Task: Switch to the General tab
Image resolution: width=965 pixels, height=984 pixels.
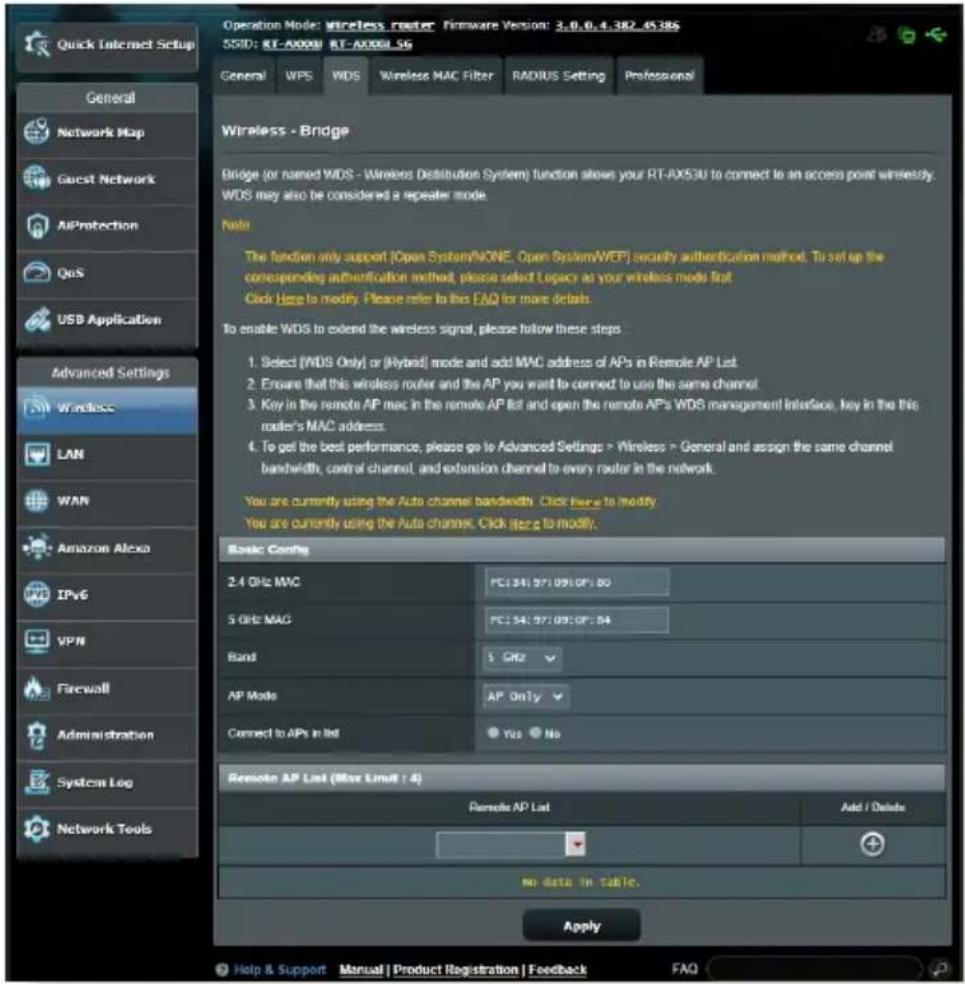Action: click(243, 76)
